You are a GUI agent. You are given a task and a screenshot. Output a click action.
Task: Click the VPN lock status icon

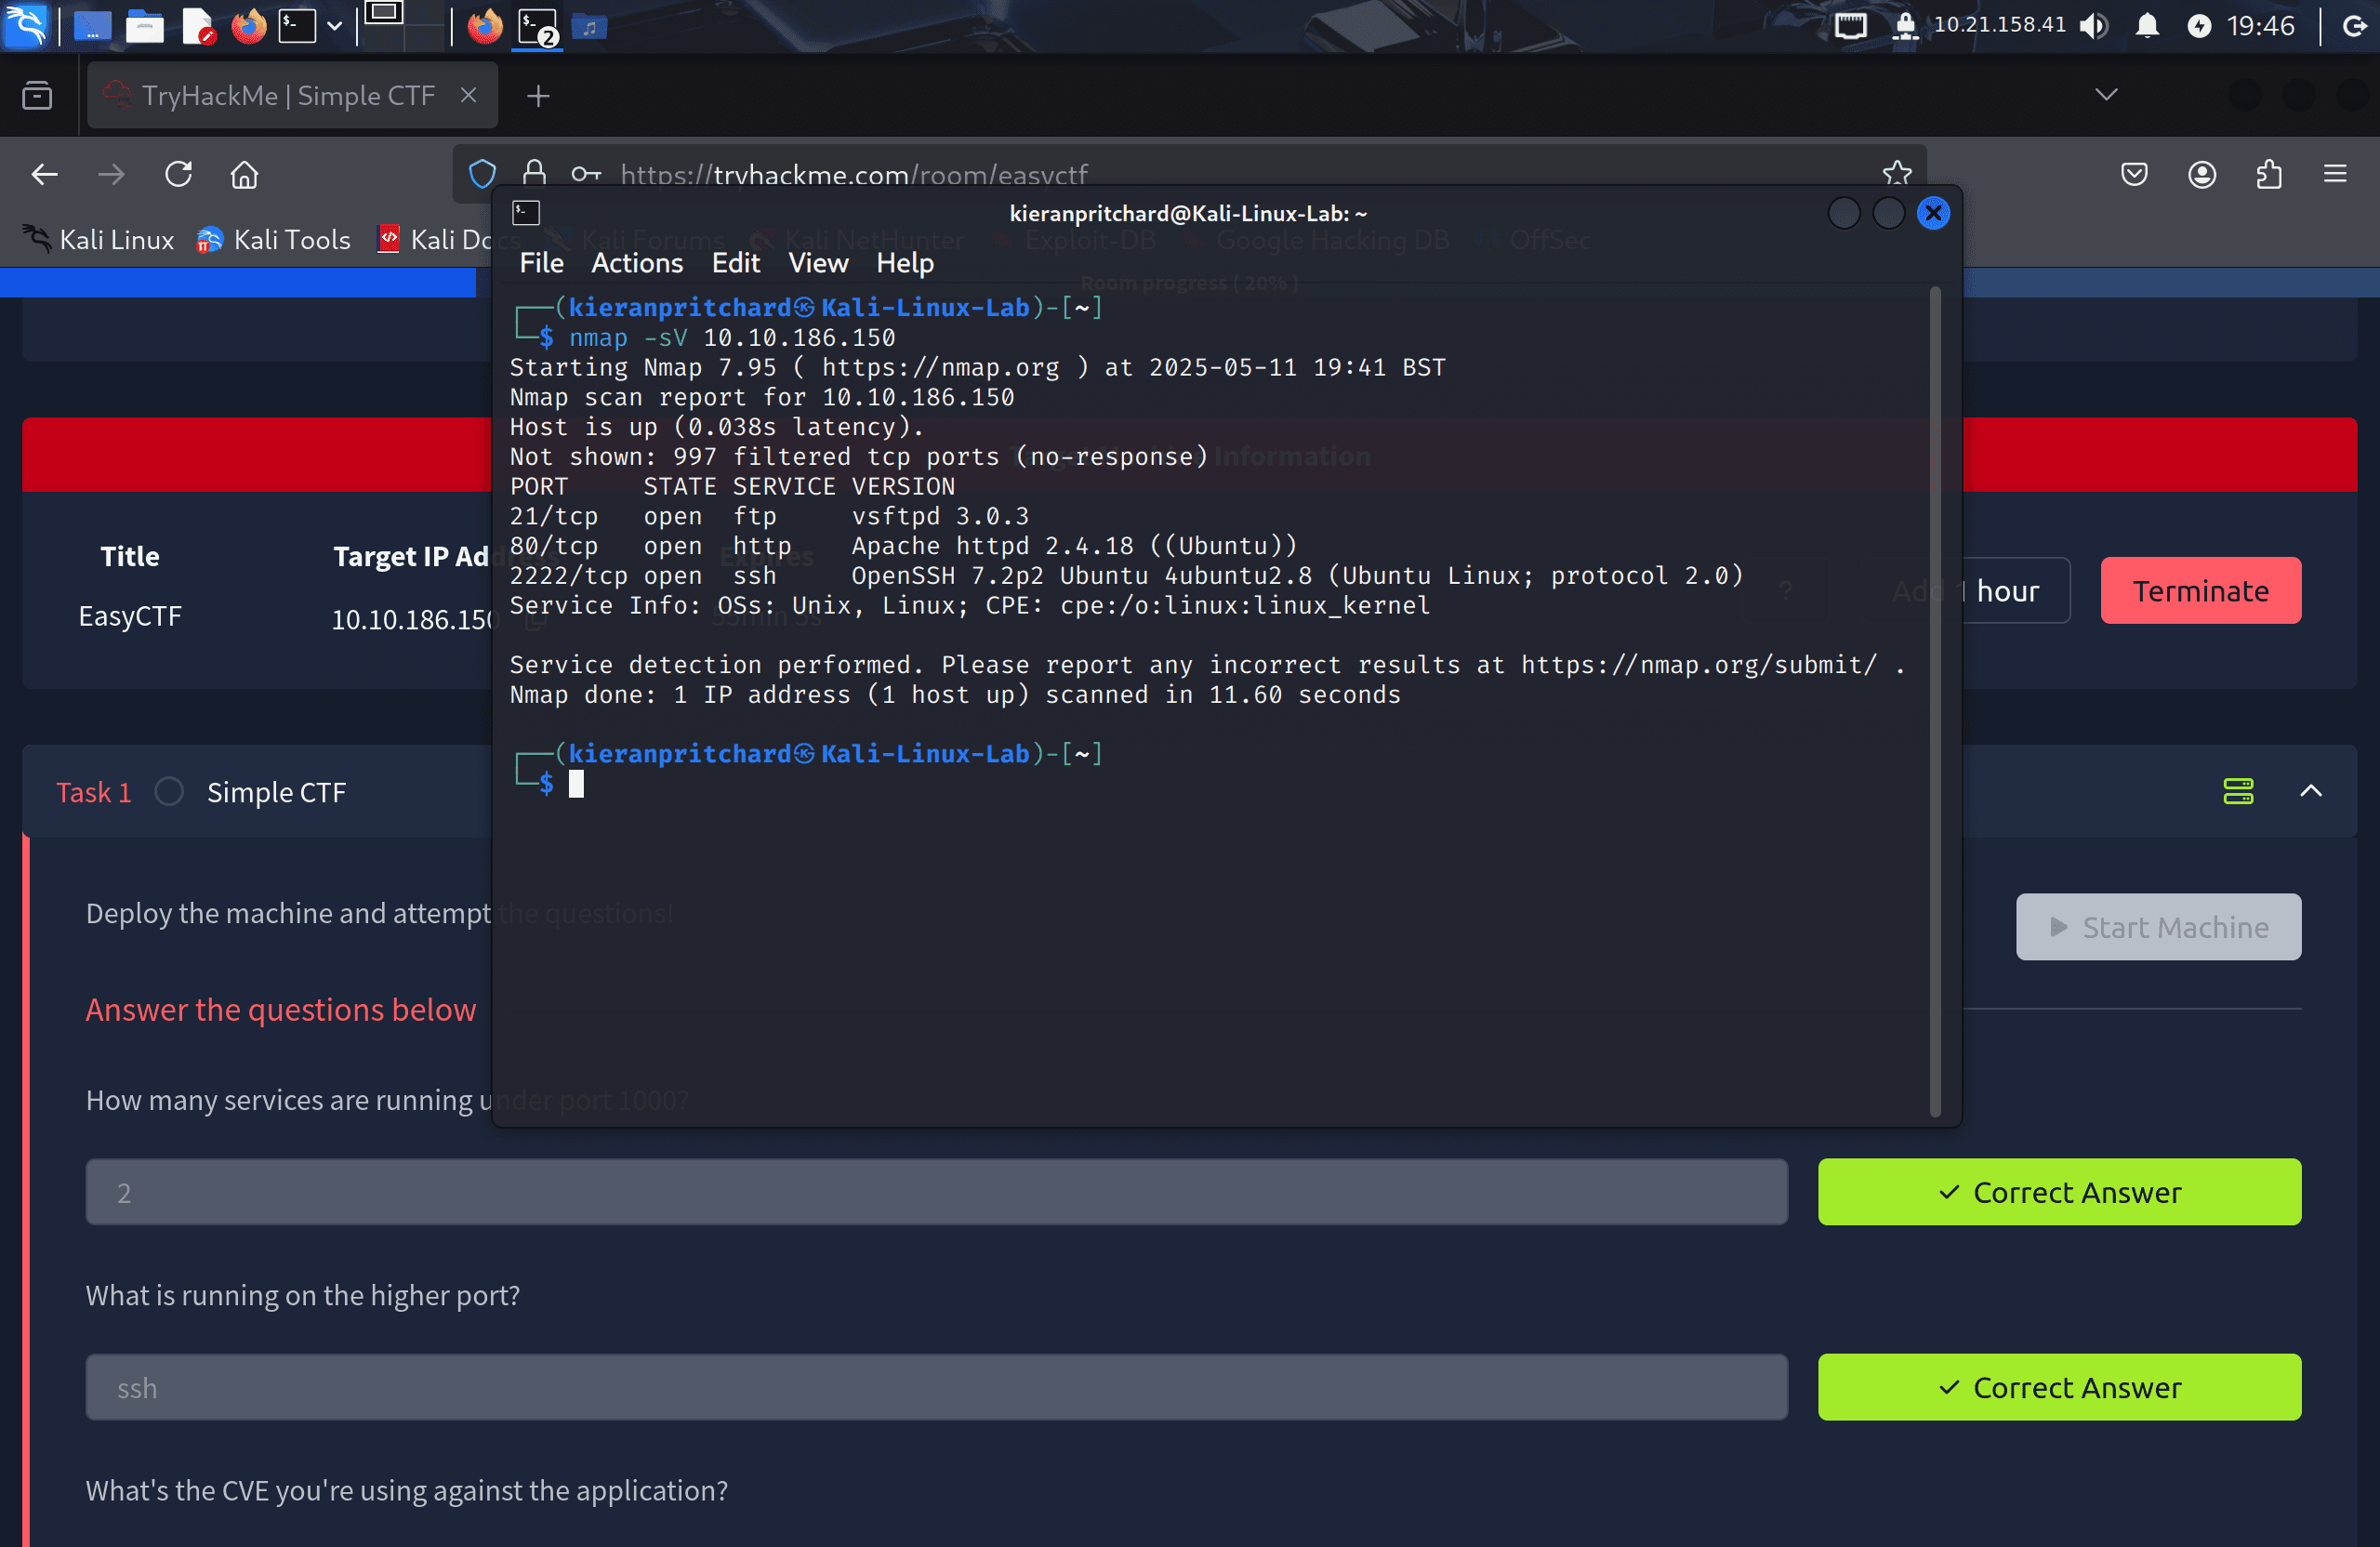pos(1906,26)
